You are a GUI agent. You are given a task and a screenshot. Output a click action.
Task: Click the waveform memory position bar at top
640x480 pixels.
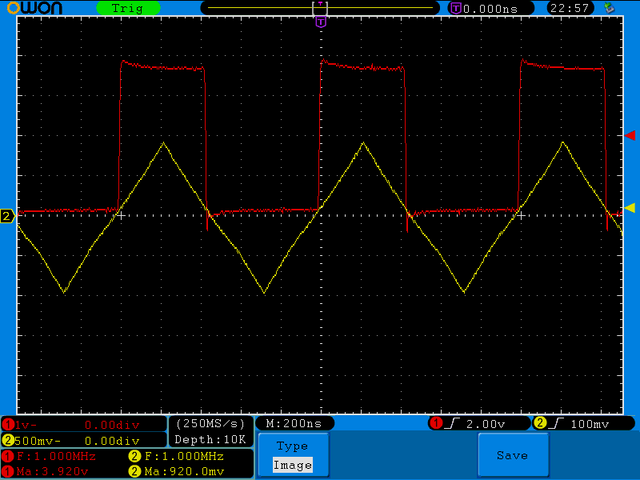click(321, 8)
